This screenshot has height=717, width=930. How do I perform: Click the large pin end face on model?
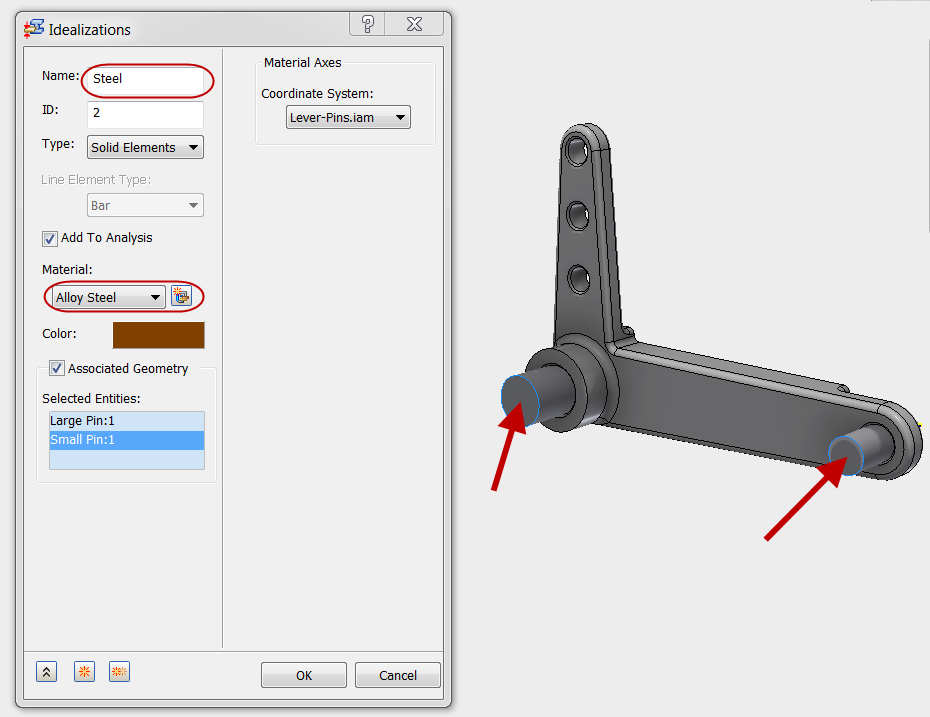[520, 400]
